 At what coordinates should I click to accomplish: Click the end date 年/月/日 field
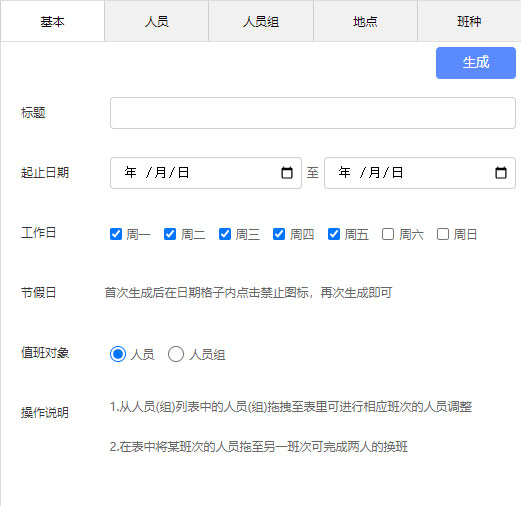point(420,173)
